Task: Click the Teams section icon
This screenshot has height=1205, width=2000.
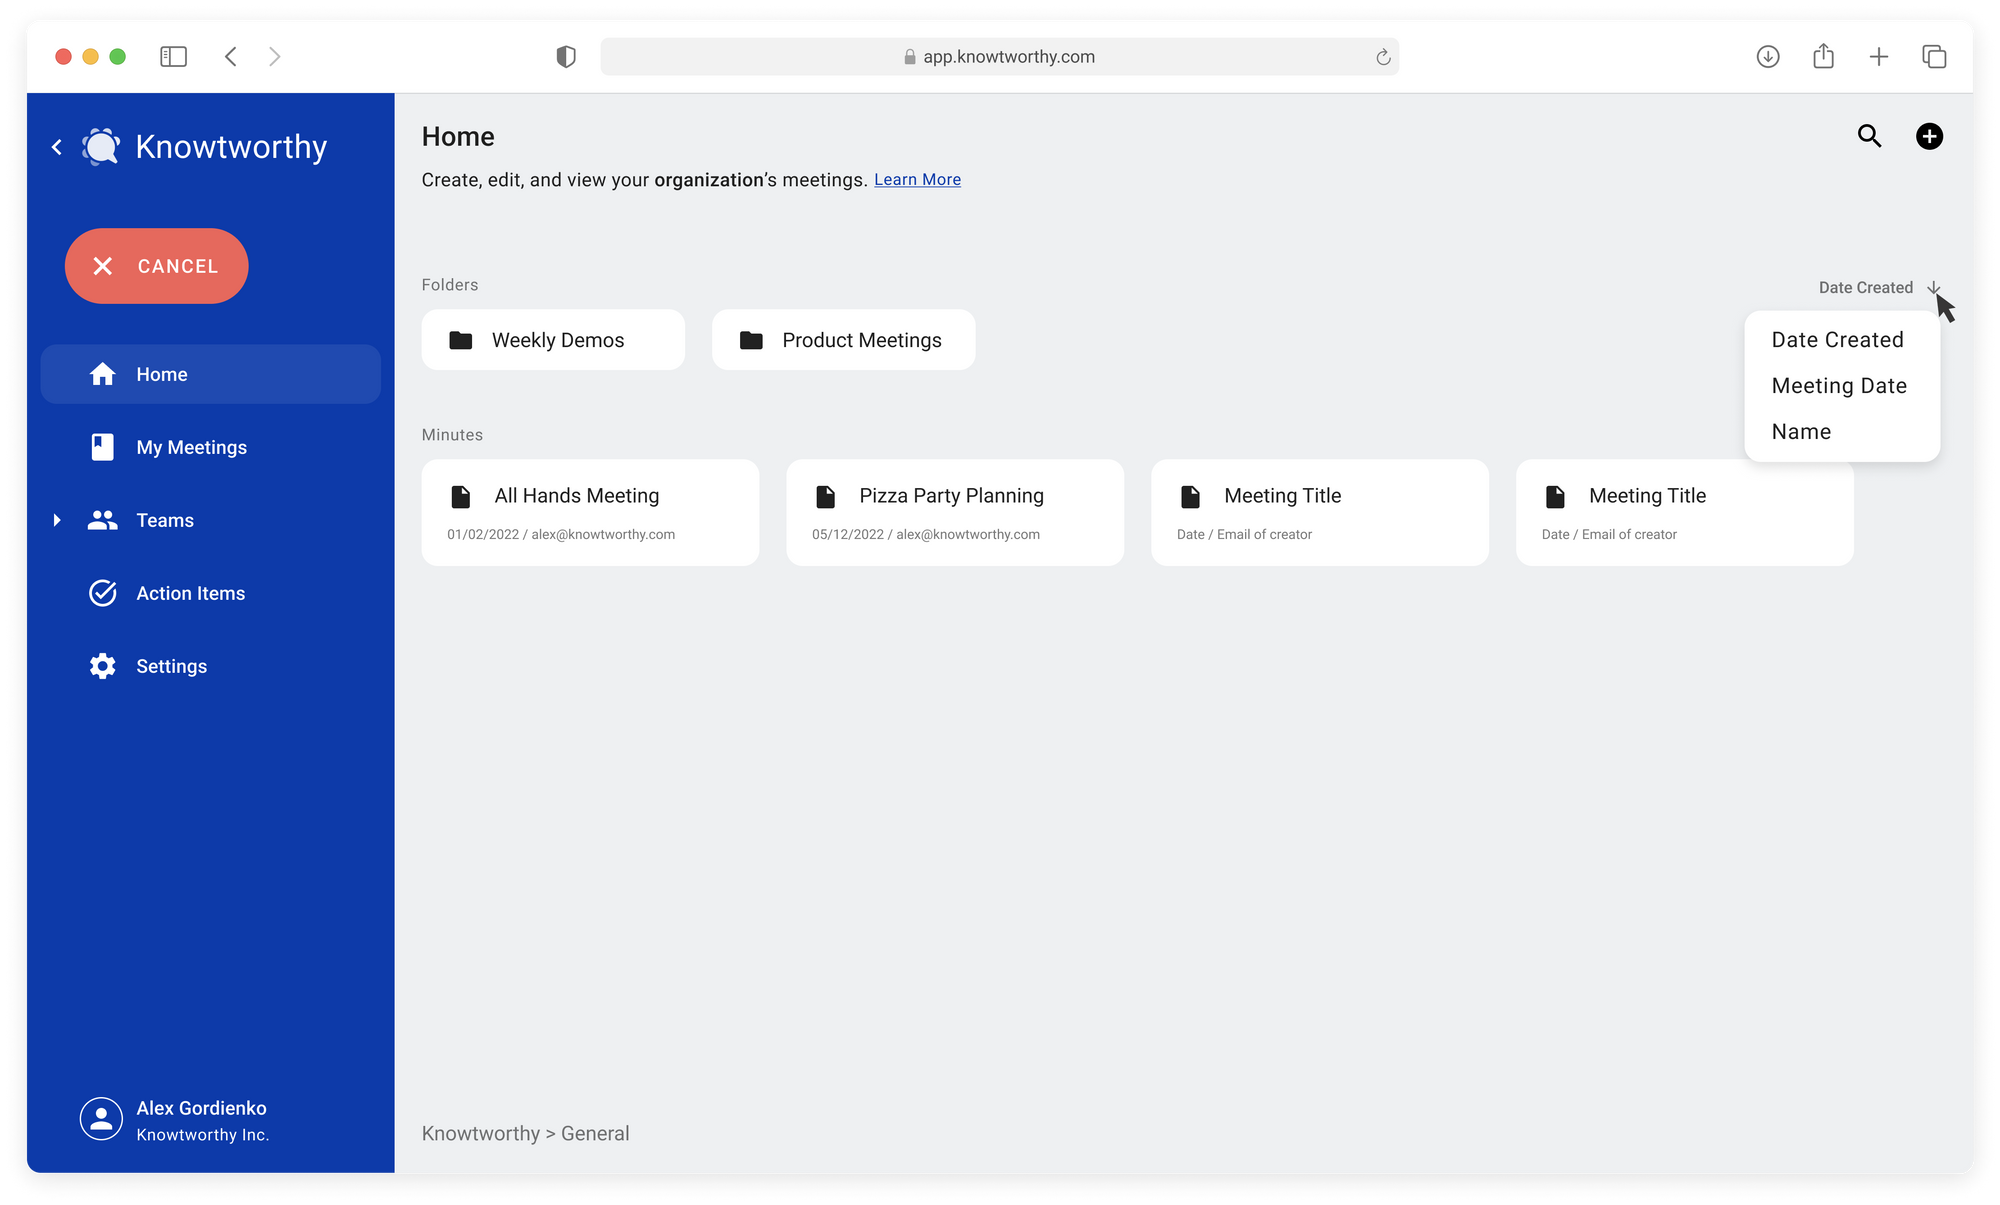Action: [x=101, y=520]
